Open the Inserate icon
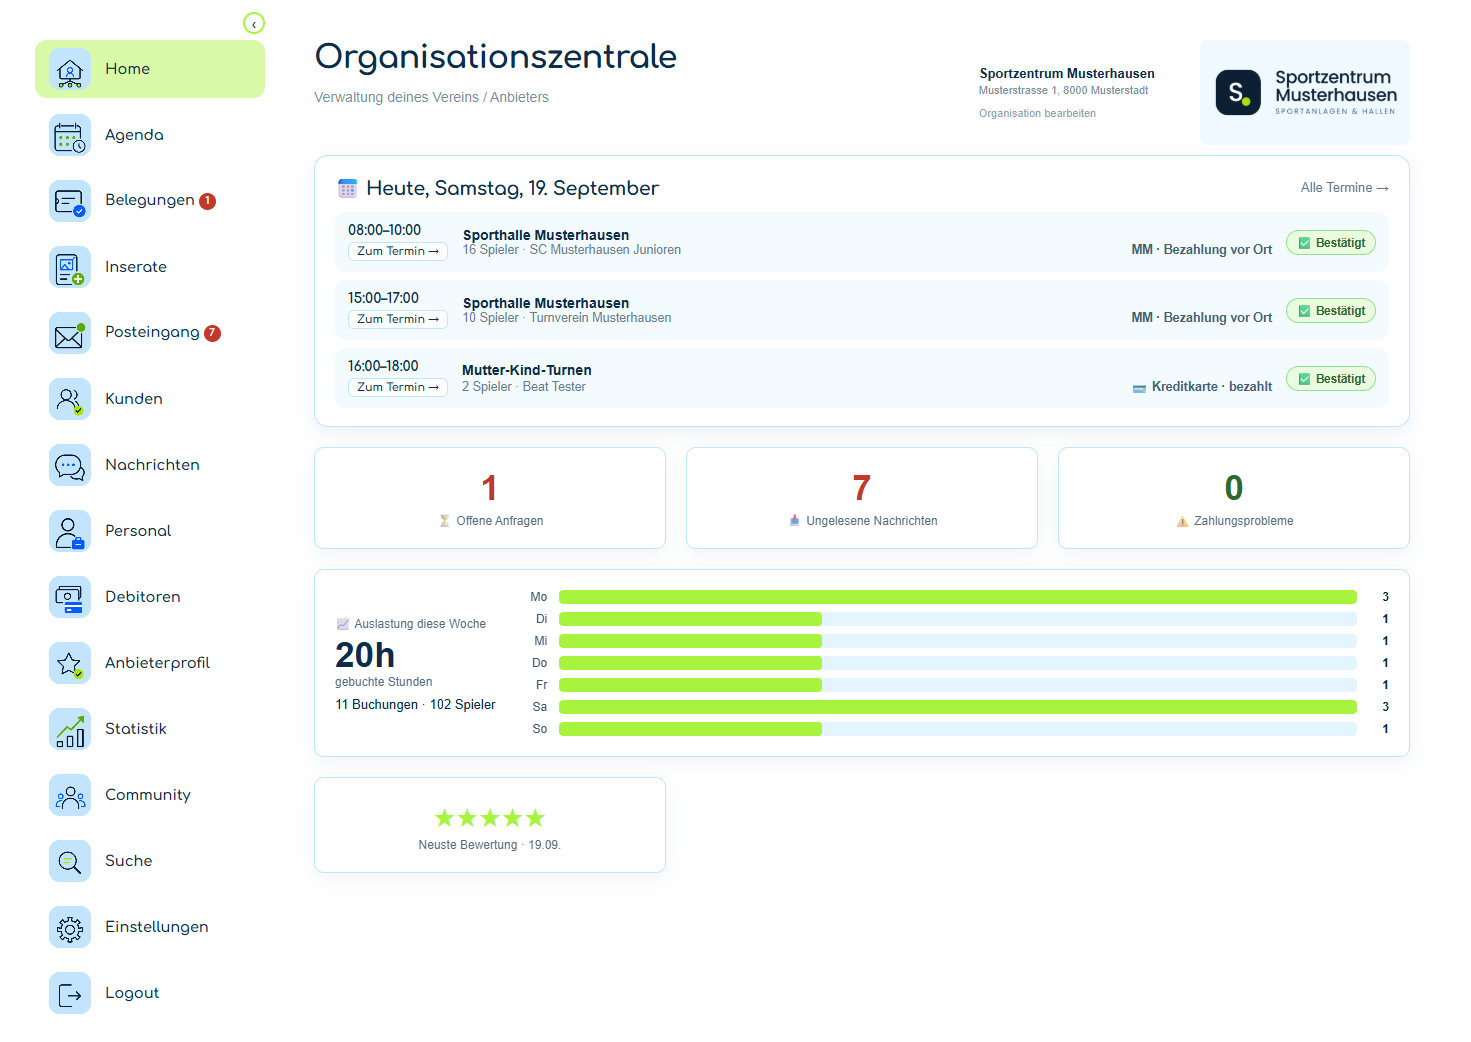Image resolution: width=1471 pixels, height=1042 pixels. pos(70,267)
